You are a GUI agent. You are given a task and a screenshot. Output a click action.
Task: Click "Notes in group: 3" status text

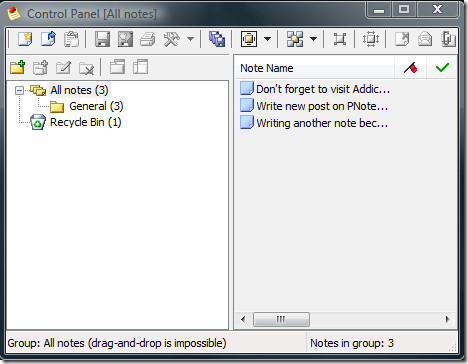tap(352, 343)
